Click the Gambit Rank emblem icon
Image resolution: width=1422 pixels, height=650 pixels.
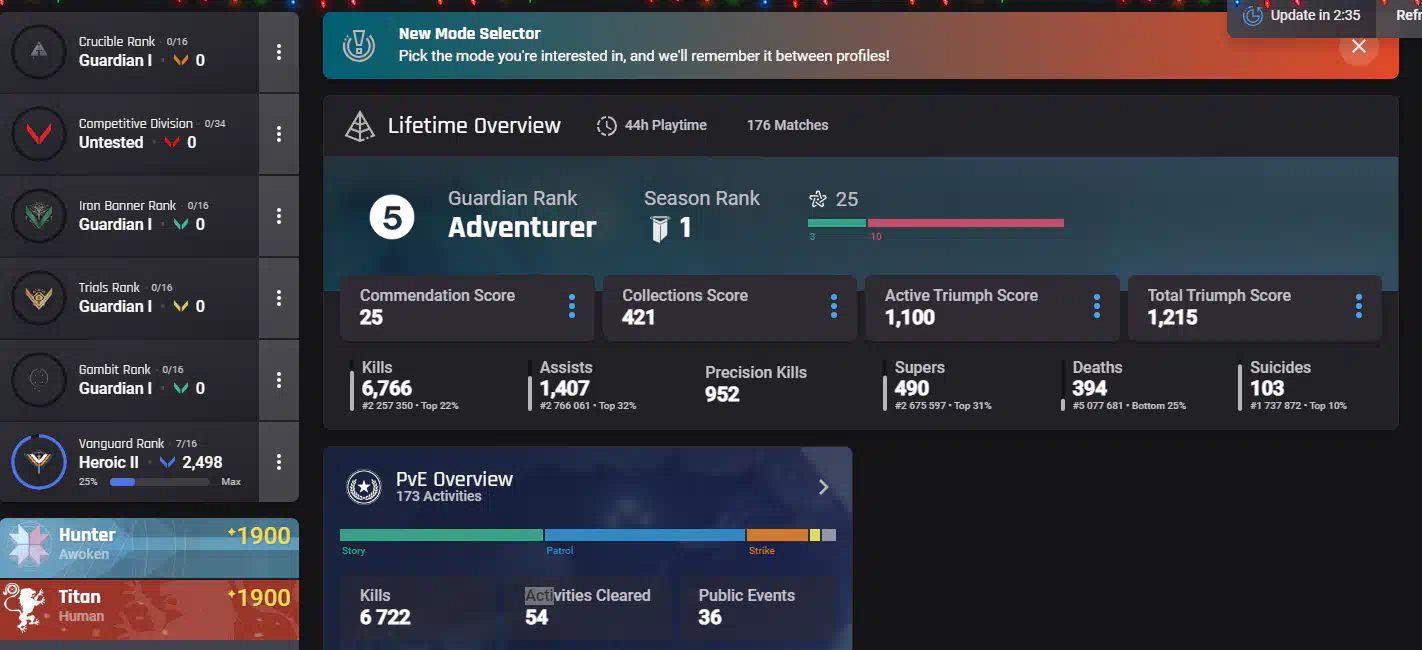[x=39, y=380]
